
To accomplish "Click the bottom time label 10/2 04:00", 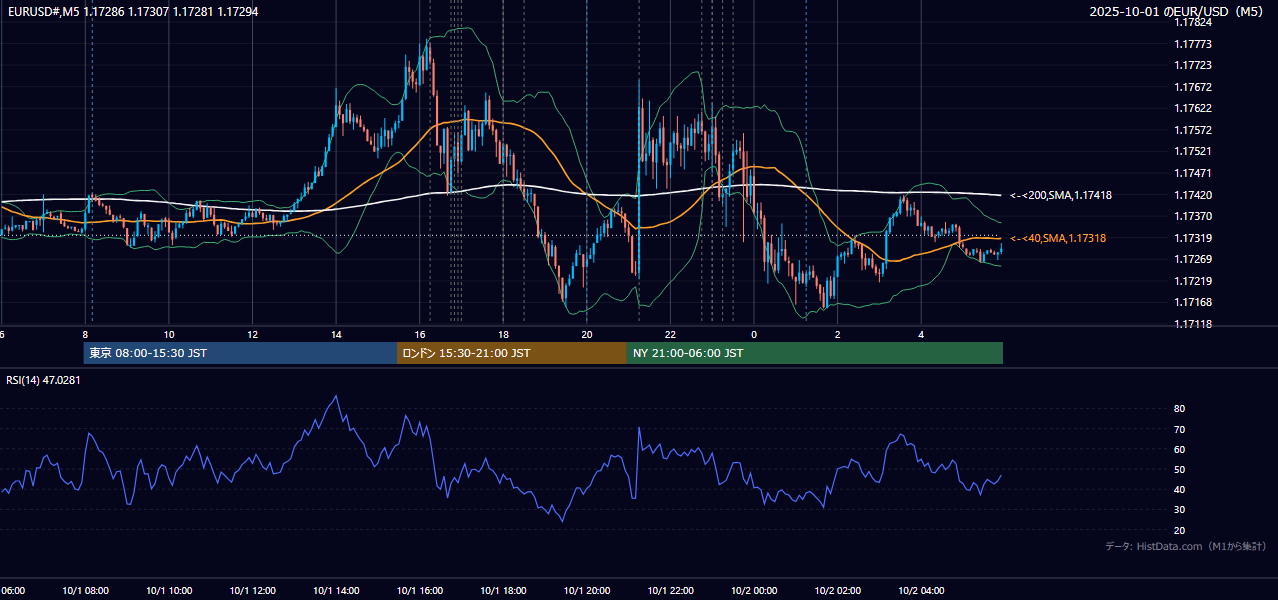I will click(922, 591).
